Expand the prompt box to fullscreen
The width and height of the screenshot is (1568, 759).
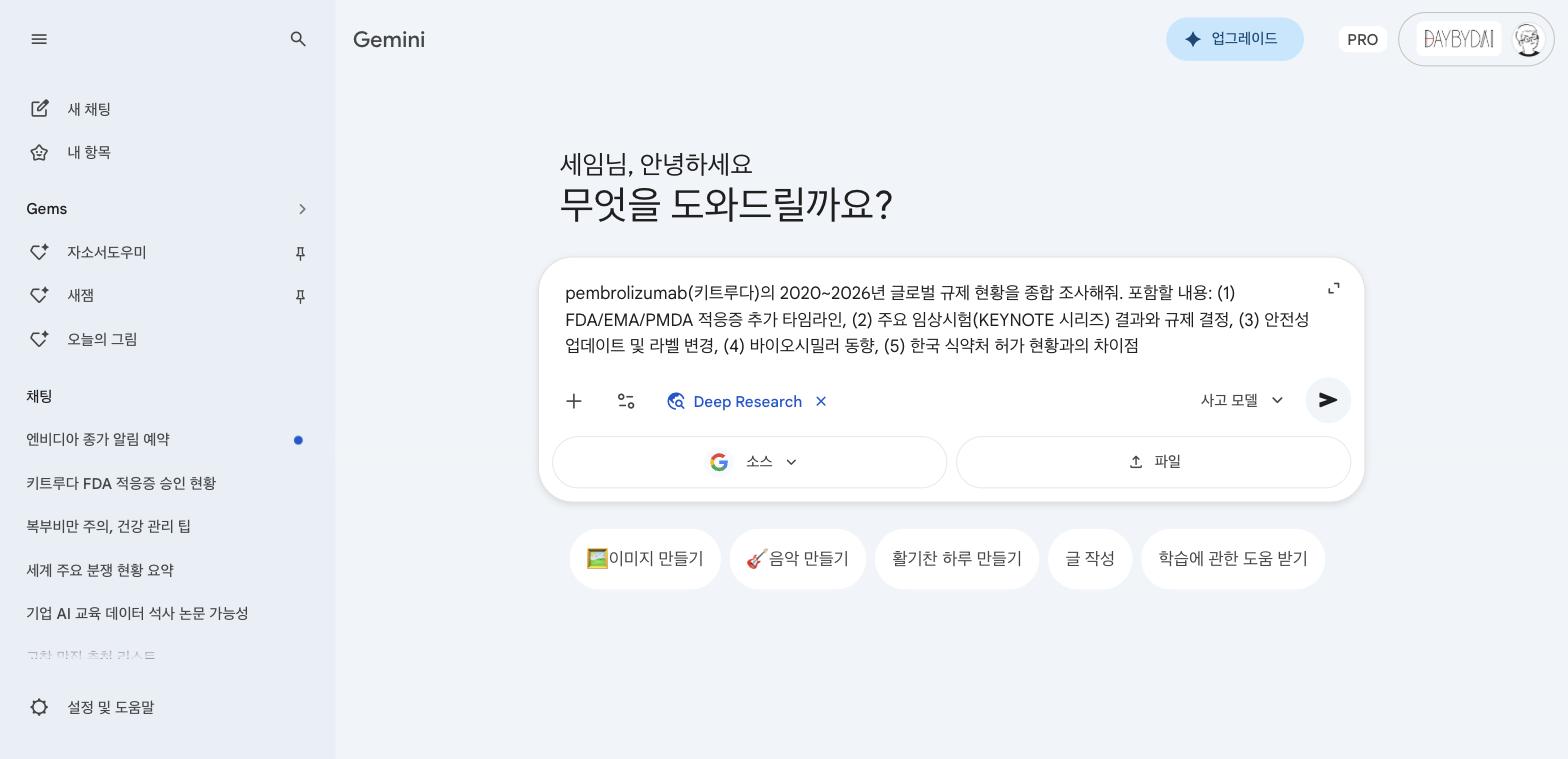1333,288
